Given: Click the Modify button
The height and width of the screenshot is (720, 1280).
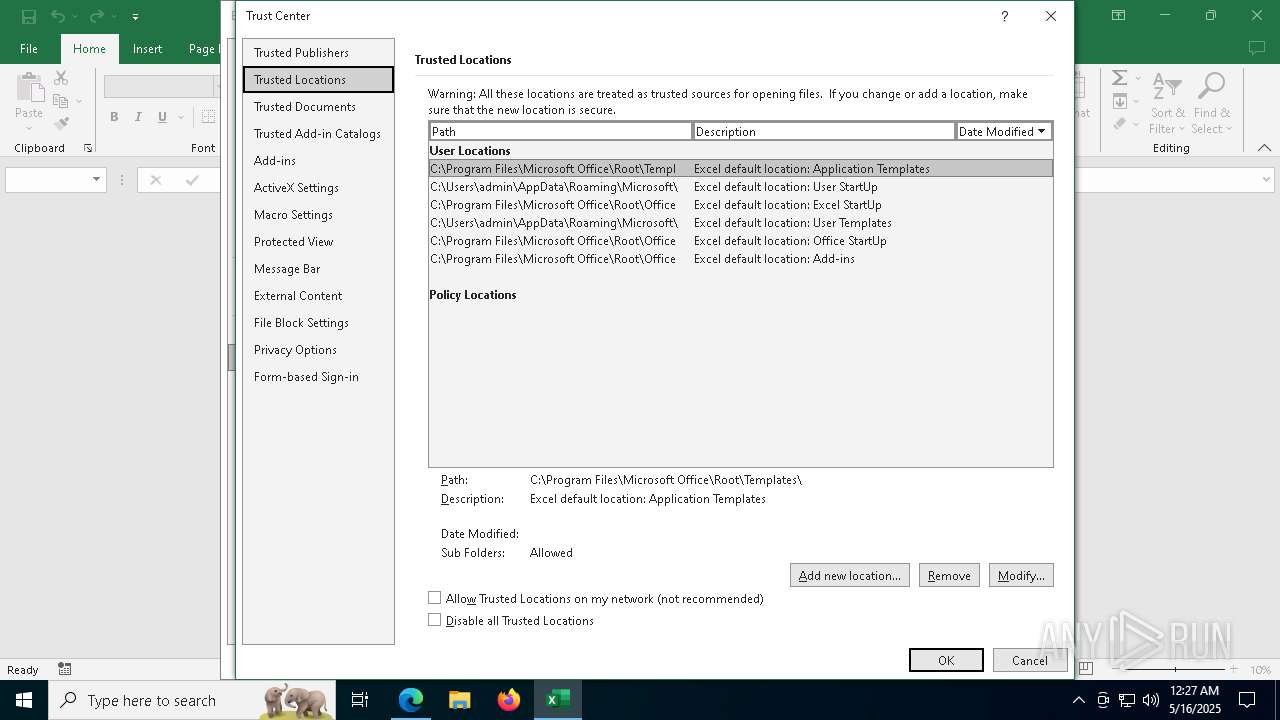Looking at the screenshot, I should point(1021,576).
